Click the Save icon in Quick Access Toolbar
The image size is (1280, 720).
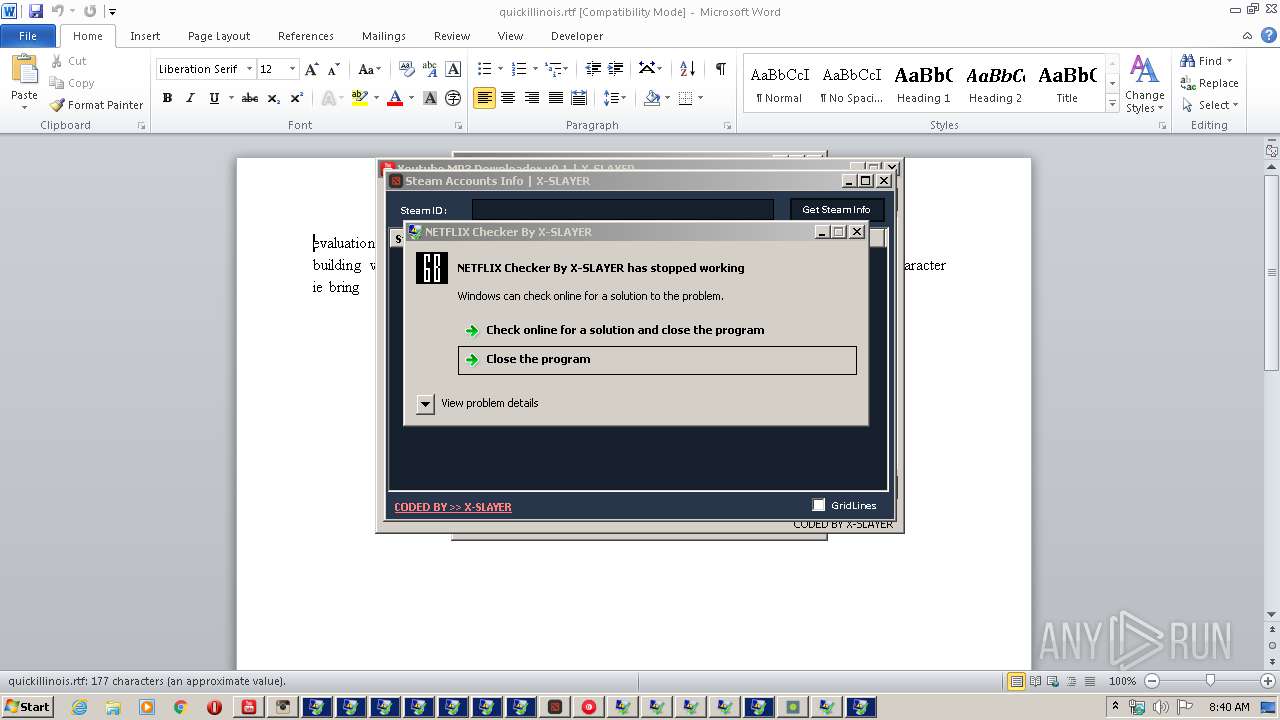[x=36, y=11]
